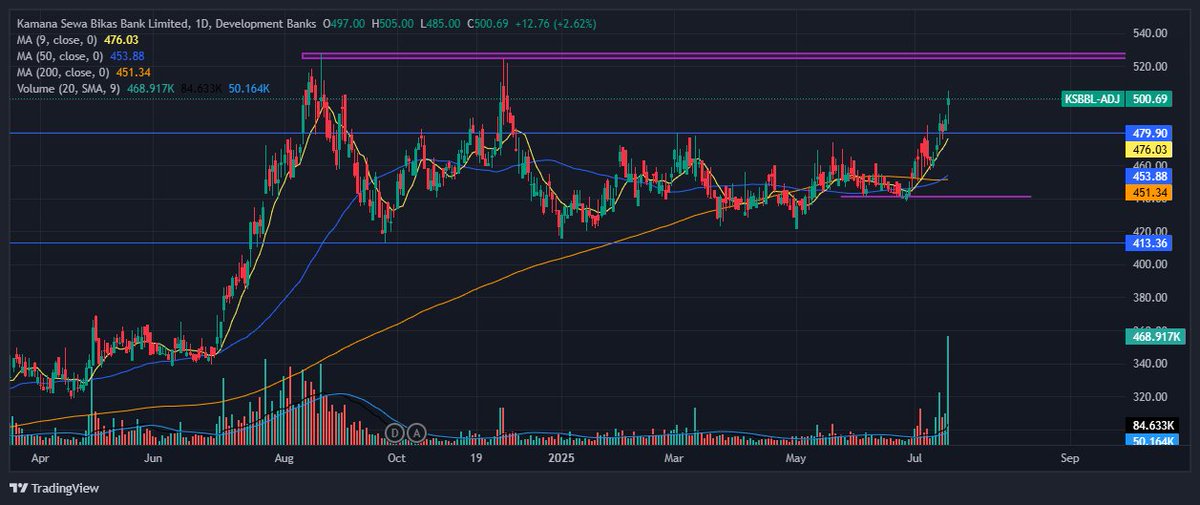Click the Jul label on time axis

tap(914, 458)
